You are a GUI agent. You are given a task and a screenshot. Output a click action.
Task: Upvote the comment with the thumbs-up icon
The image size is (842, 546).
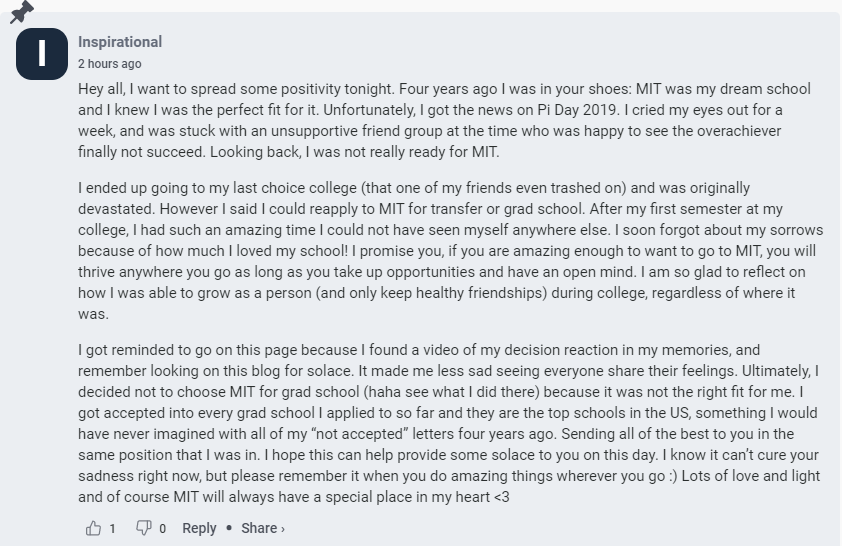[93, 528]
